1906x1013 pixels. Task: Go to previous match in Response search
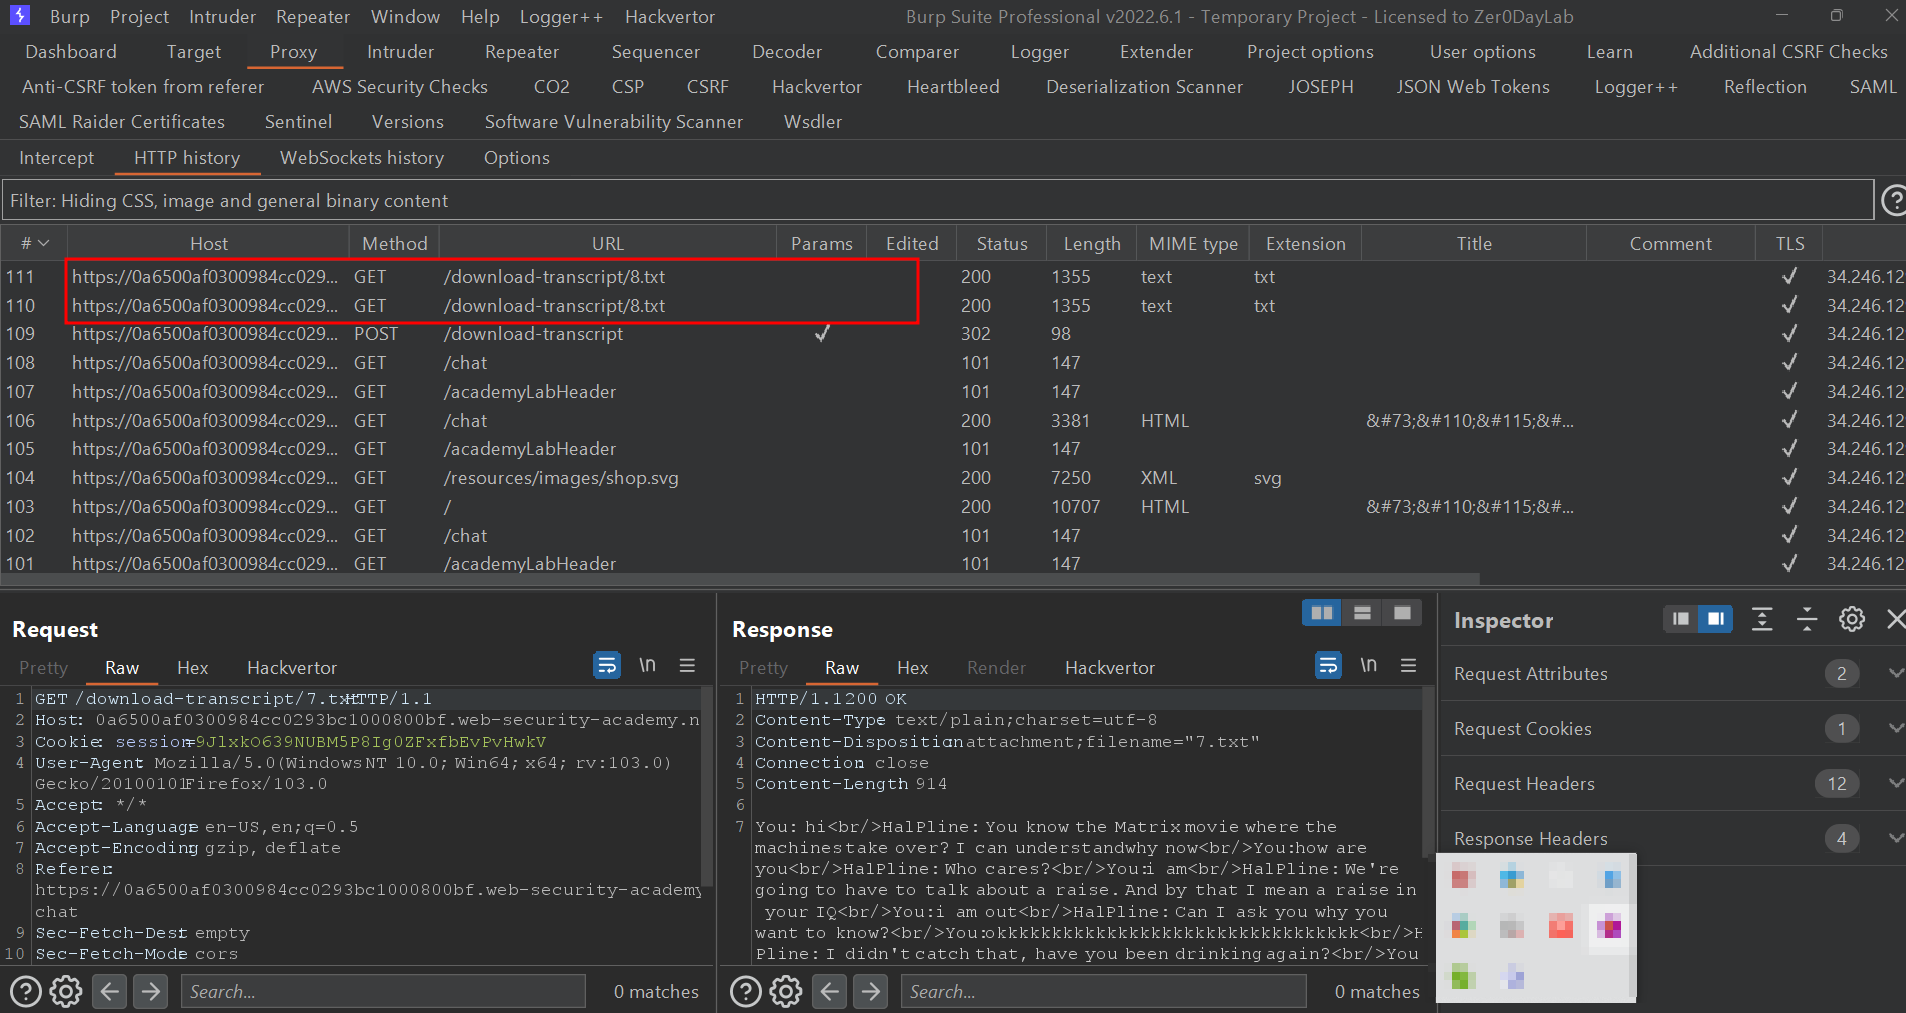point(830,992)
